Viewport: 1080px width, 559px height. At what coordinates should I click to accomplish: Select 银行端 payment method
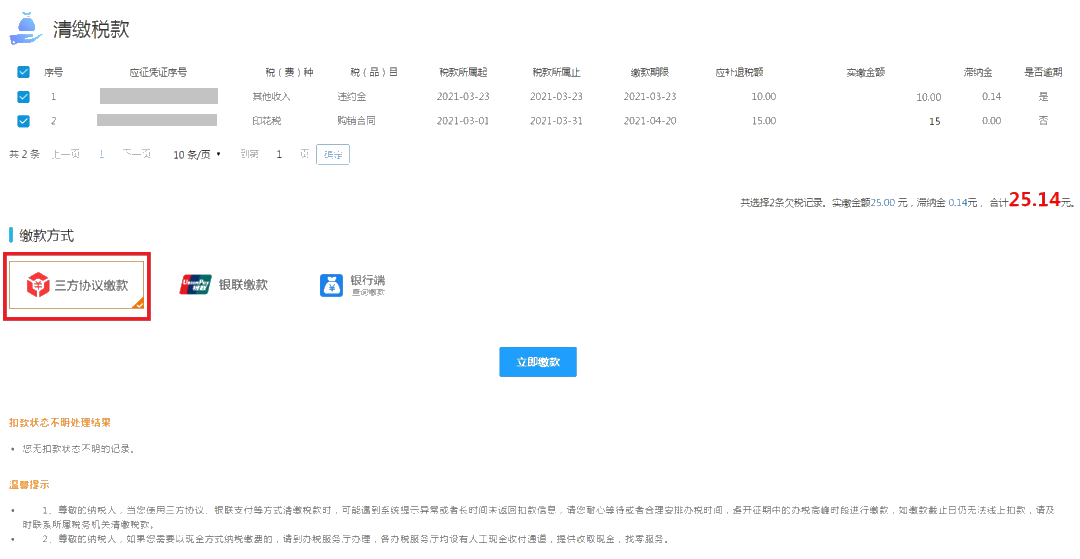(353, 285)
